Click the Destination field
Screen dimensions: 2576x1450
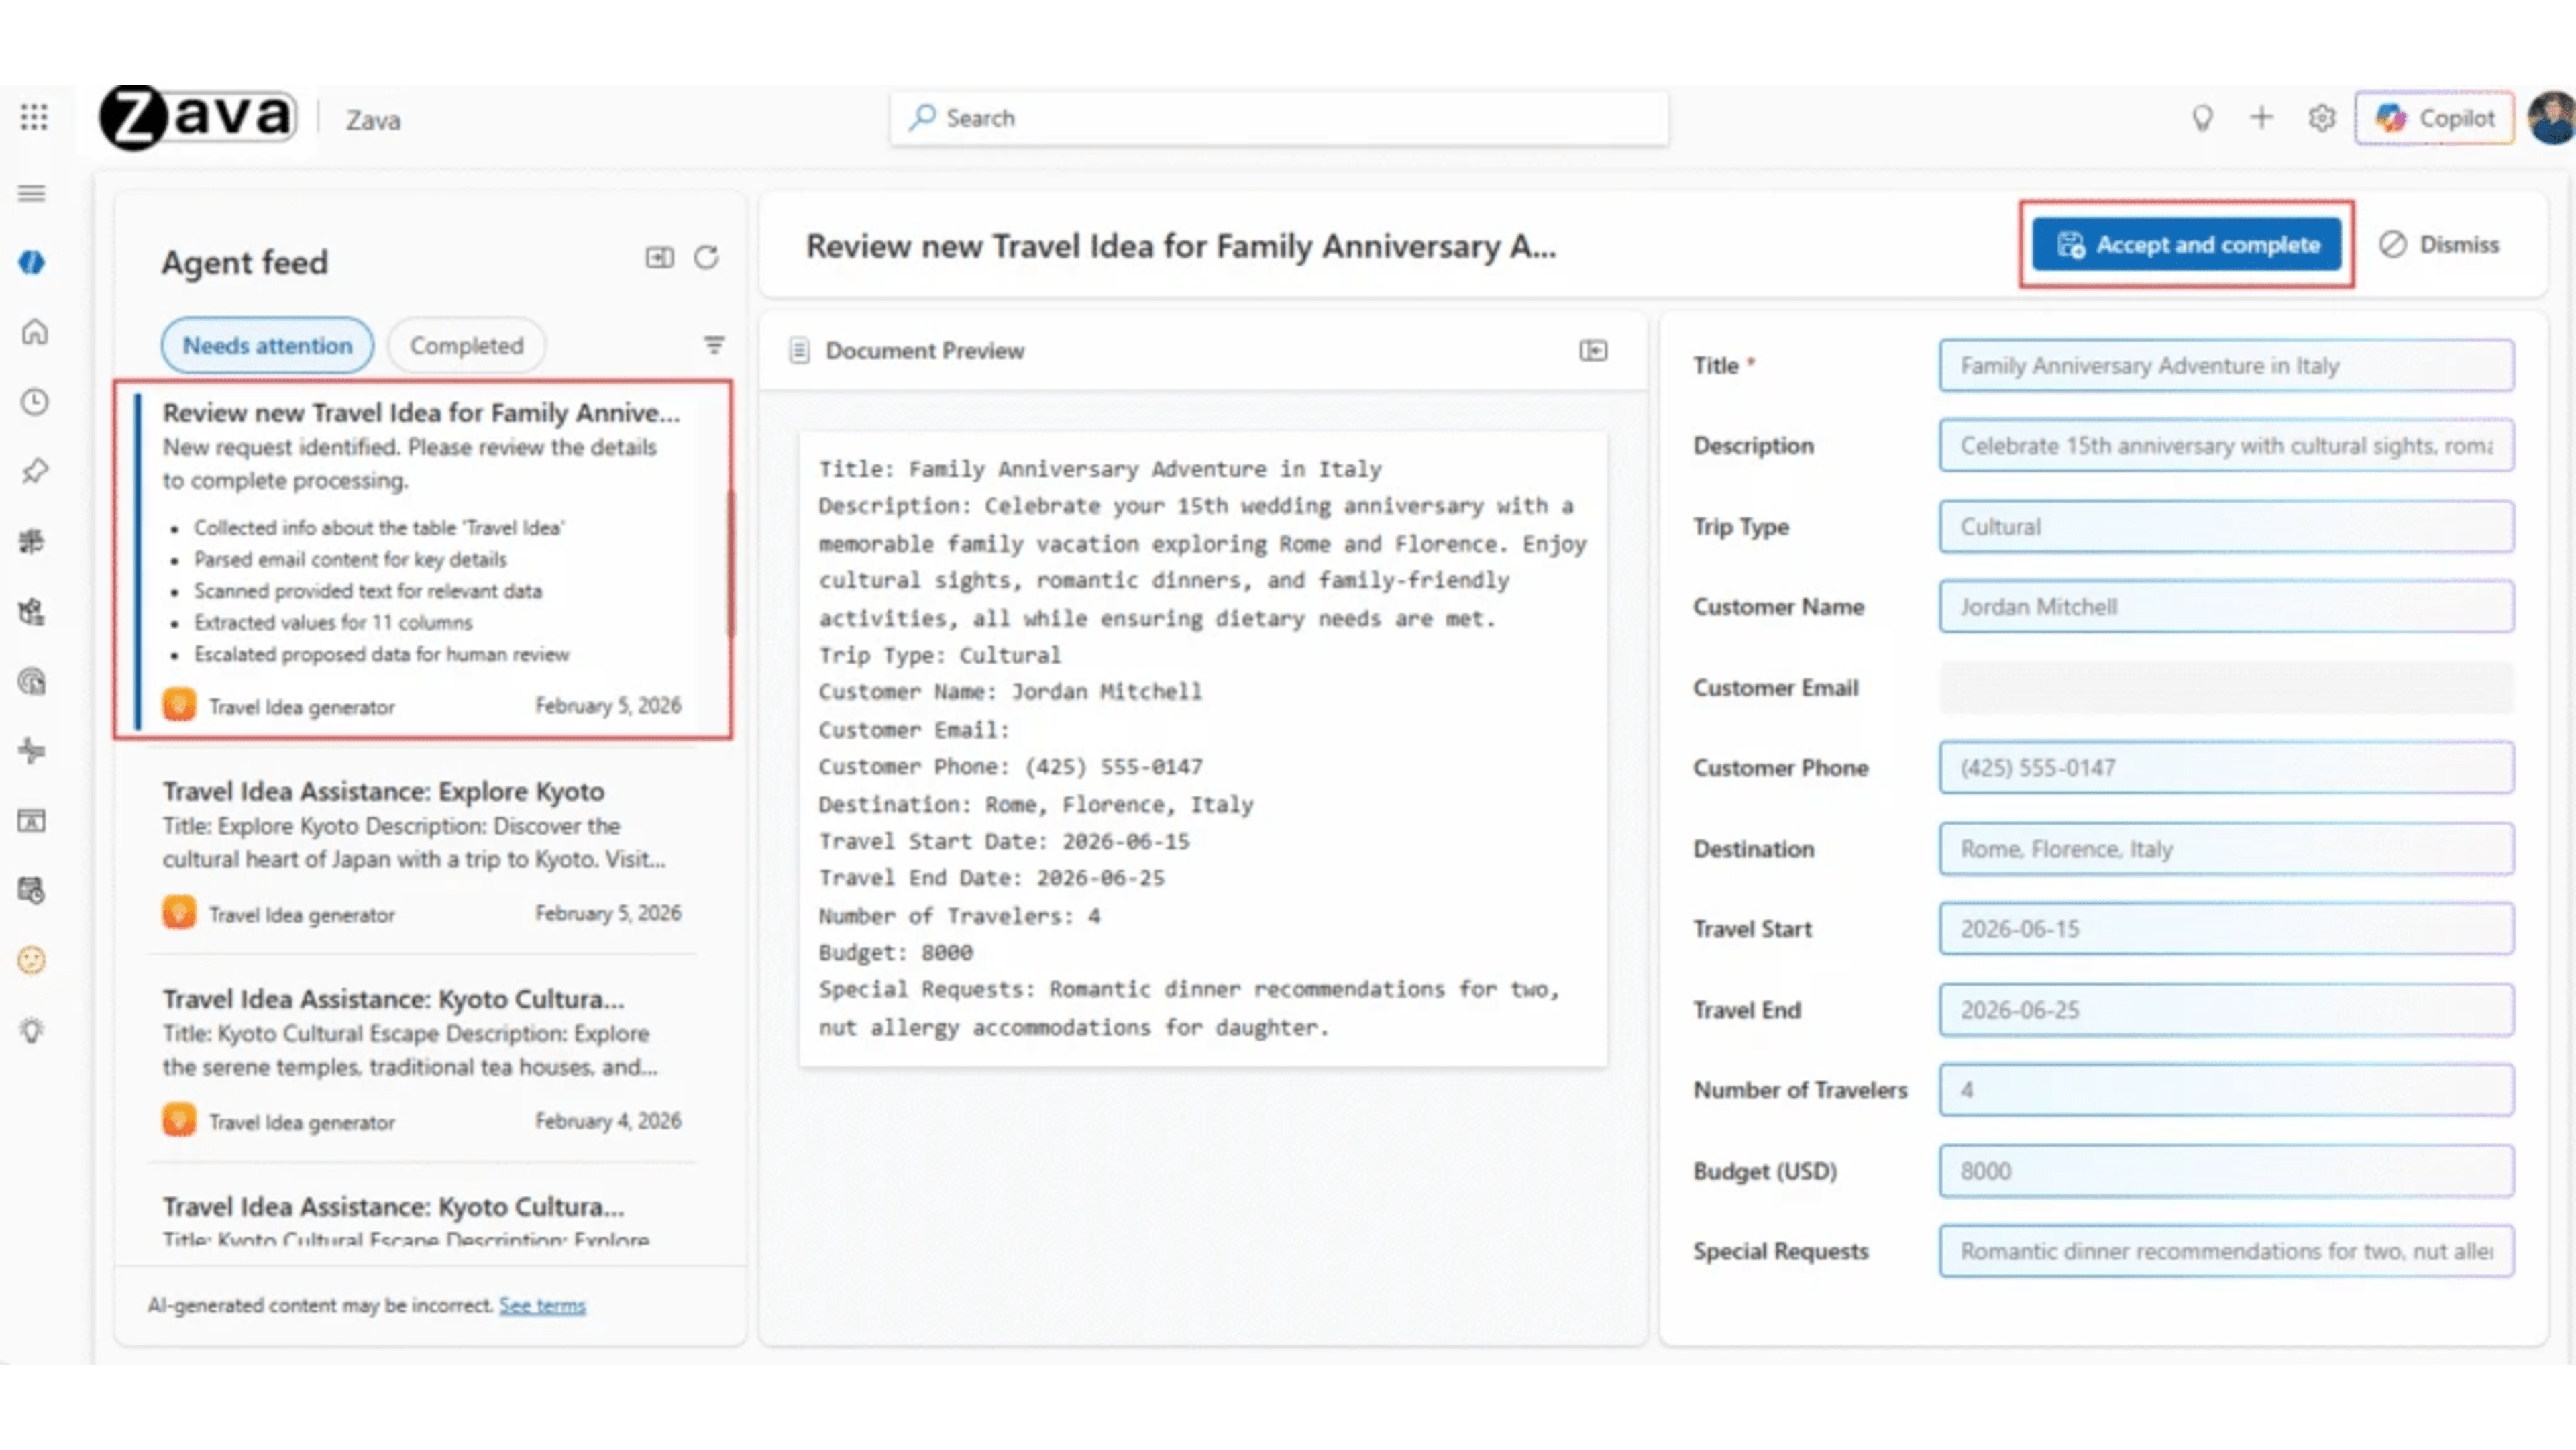(2226, 848)
